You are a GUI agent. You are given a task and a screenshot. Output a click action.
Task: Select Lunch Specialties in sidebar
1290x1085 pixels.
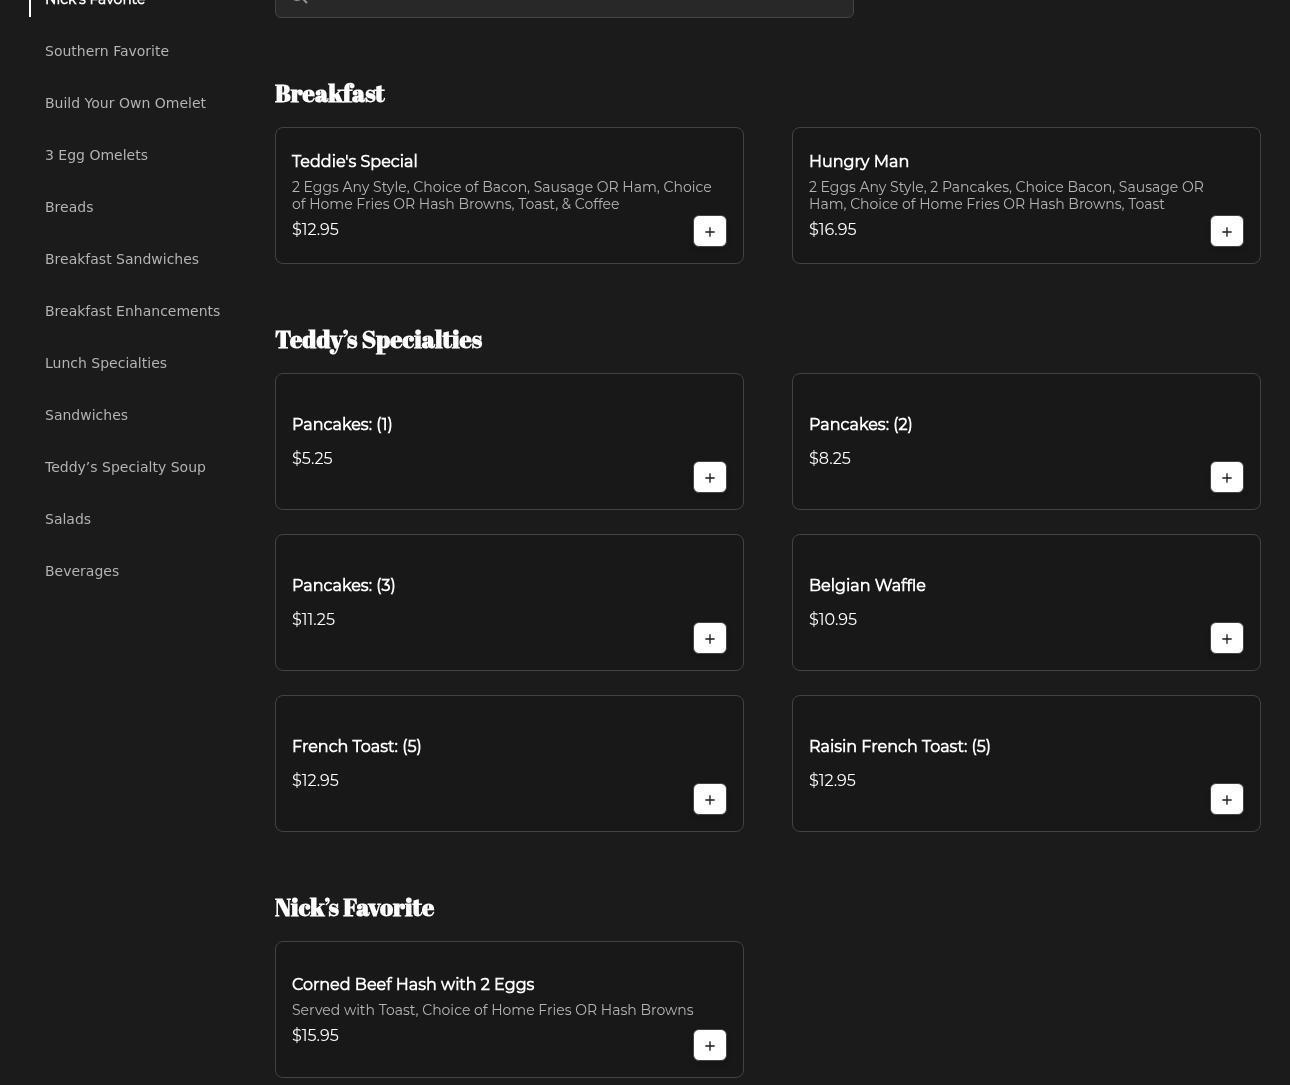pos(106,363)
